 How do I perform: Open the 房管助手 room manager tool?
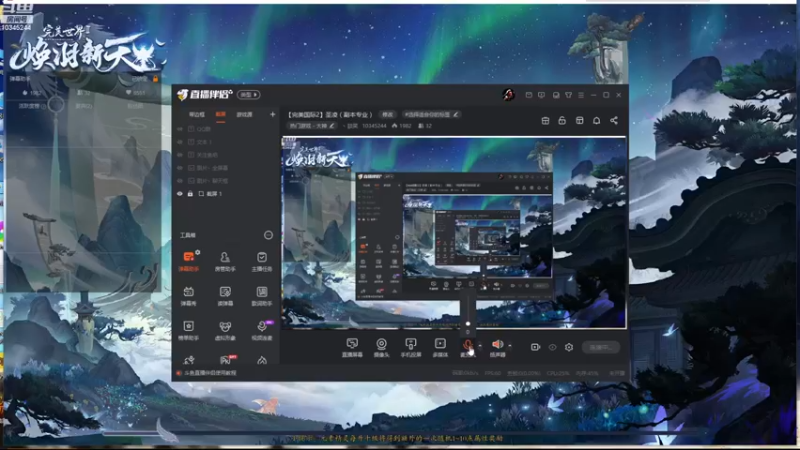[225, 260]
